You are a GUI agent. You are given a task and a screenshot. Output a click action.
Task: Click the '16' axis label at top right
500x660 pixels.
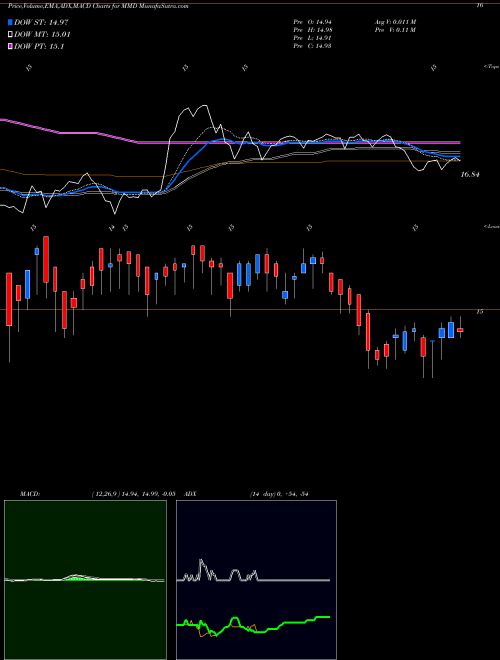[480, 5]
